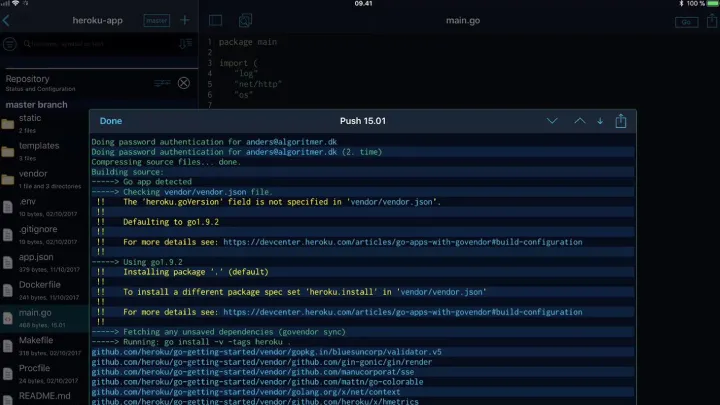Tap the Wi-Fi icon in status bar

click(16, 3)
